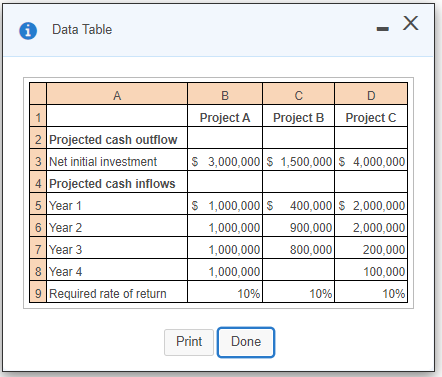This screenshot has width=442, height=377.
Task: Click the Project A heading cell
Action: click(x=225, y=116)
